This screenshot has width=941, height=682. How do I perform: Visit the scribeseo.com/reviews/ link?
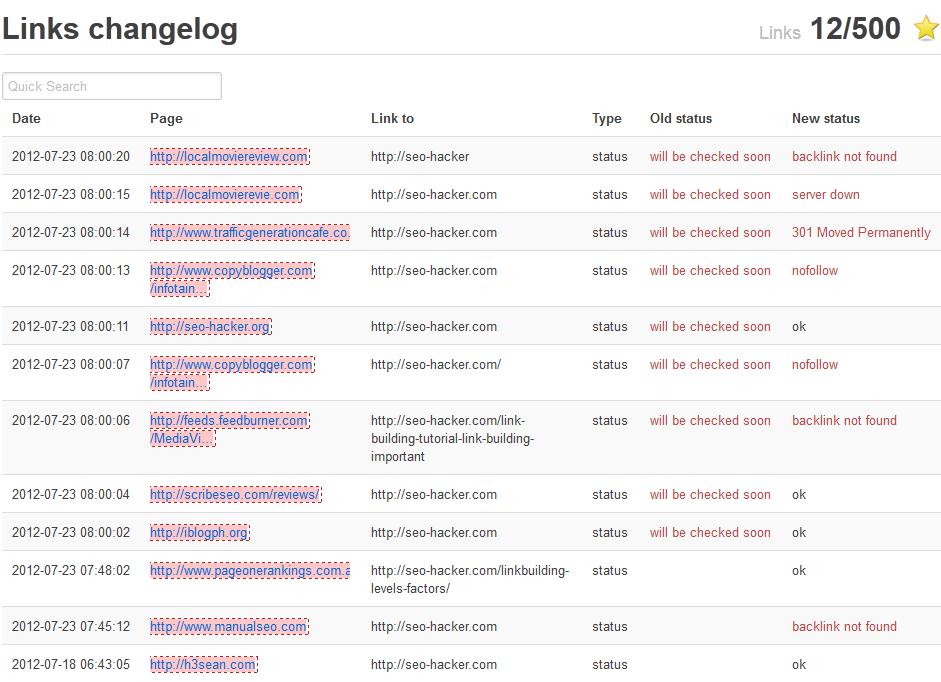235,495
